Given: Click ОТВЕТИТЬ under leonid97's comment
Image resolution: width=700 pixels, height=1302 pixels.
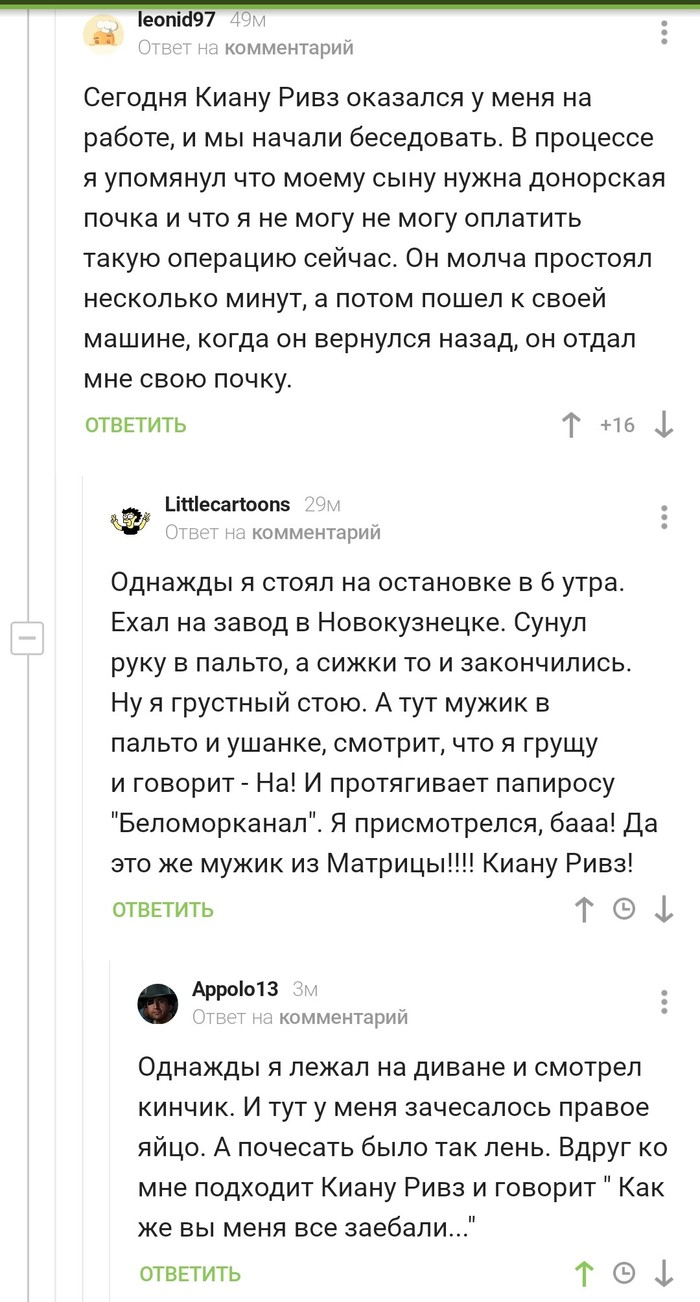Looking at the screenshot, I should point(133,424).
